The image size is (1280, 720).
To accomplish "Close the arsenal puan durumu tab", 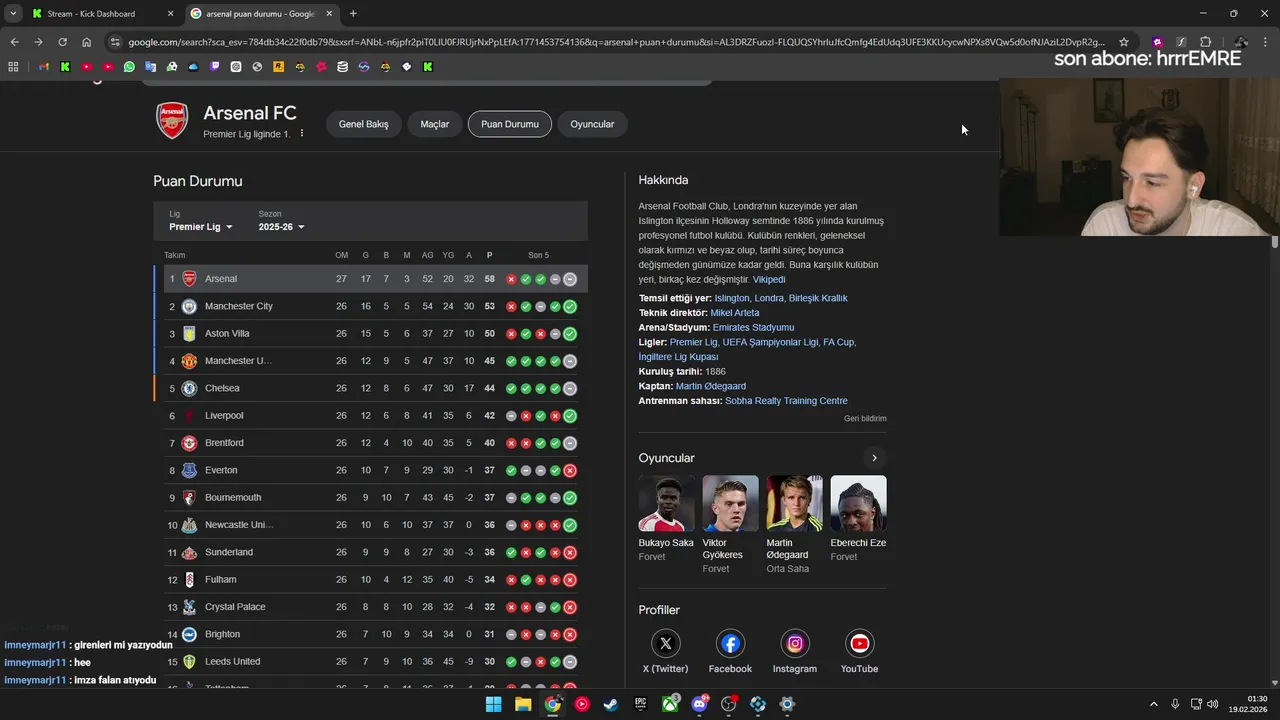I will (x=328, y=14).
